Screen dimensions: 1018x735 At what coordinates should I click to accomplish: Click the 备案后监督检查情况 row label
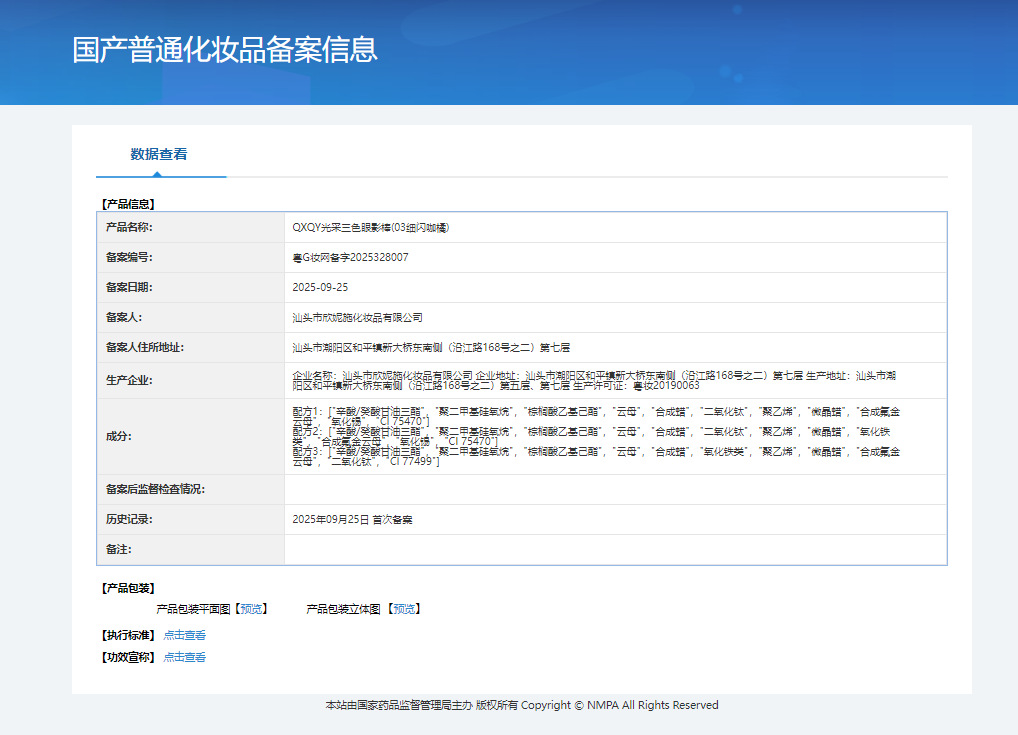(155, 489)
